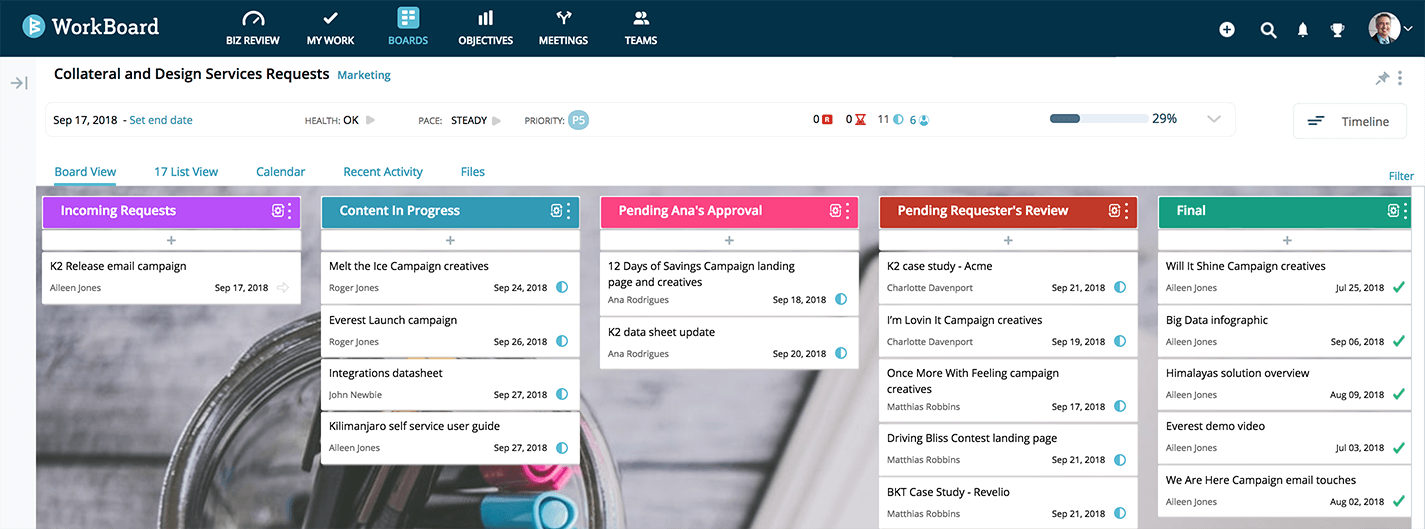Open the trophy achievements icon
The width and height of the screenshot is (1425, 529).
pyautogui.click(x=1337, y=30)
